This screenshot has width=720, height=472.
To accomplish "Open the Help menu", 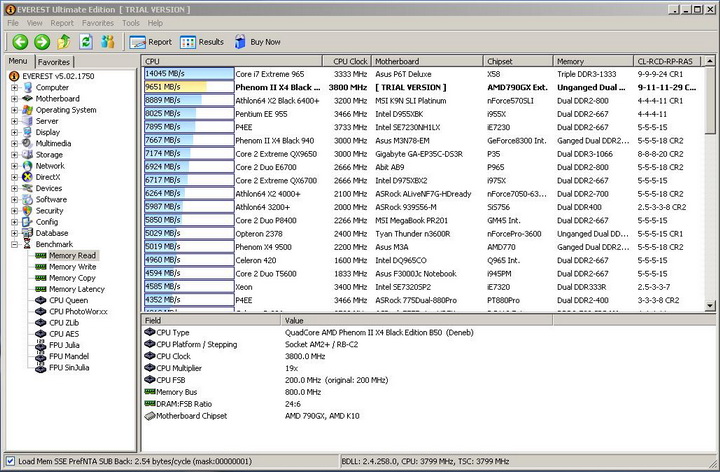I will click(x=155, y=23).
